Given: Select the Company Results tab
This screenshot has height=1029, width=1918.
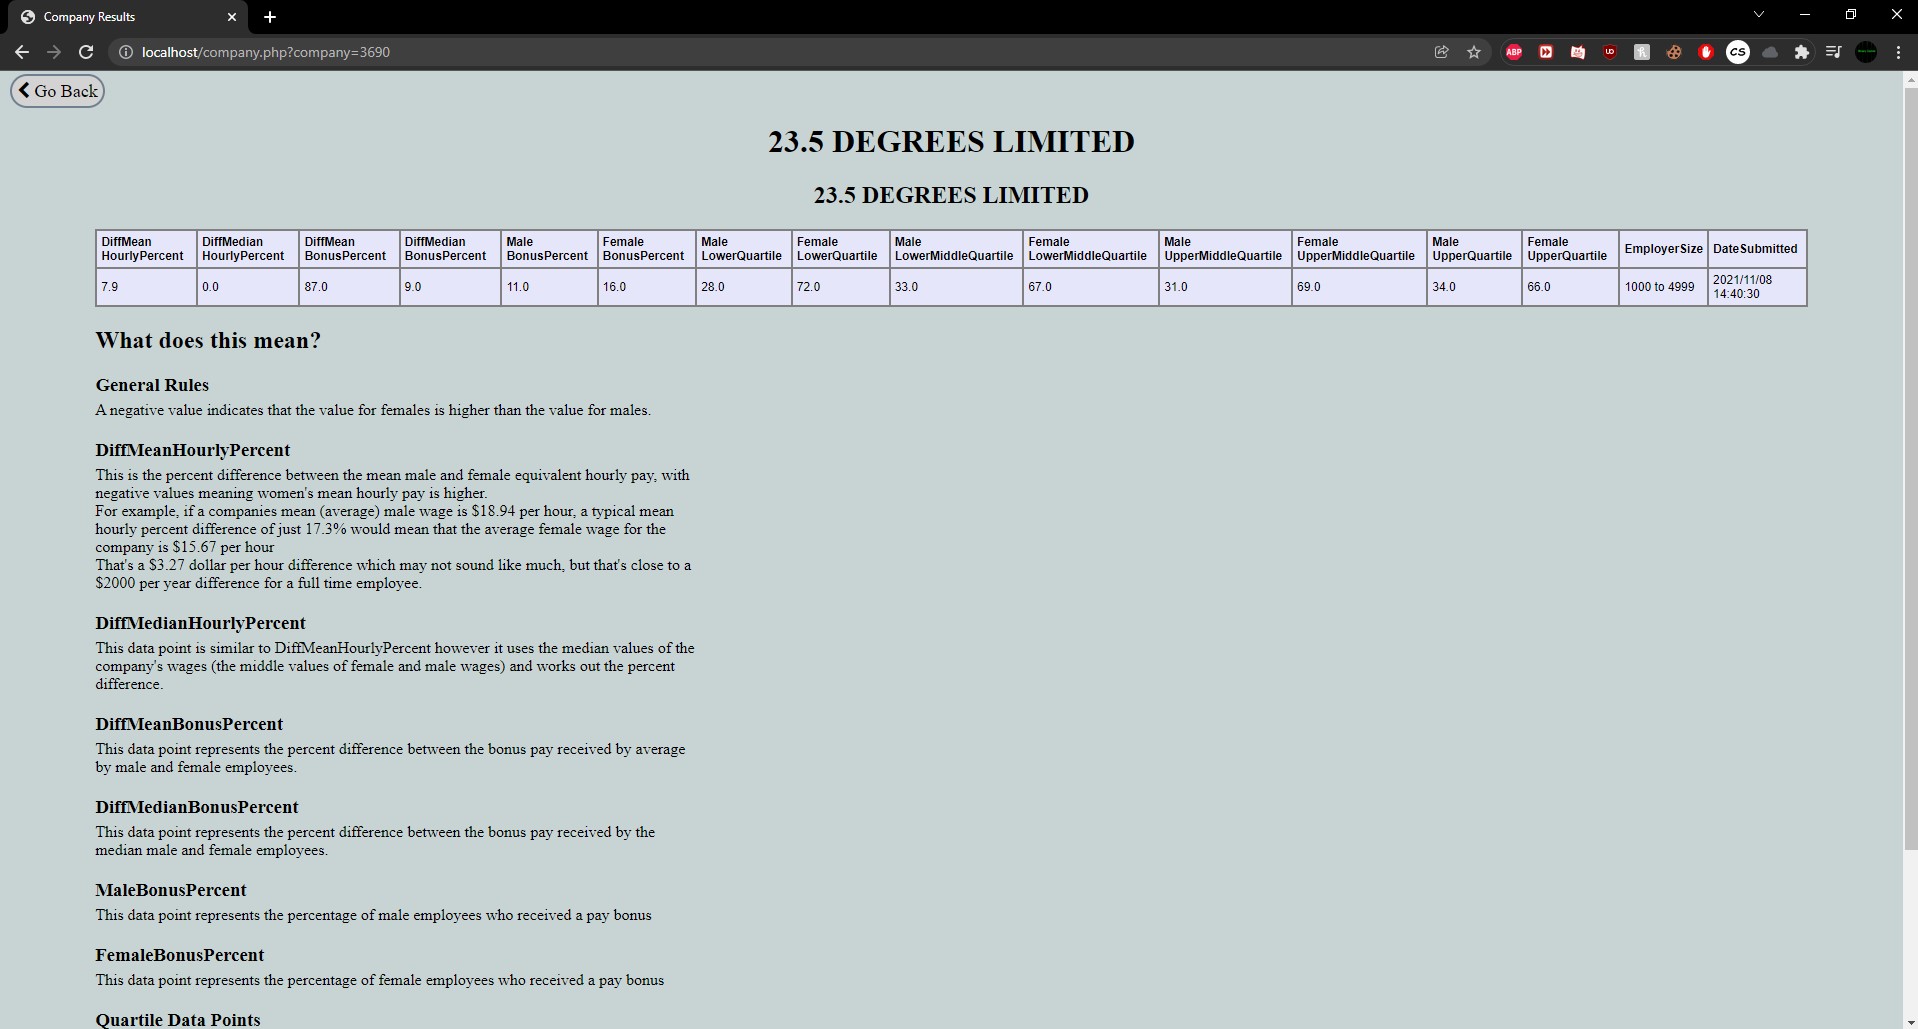Looking at the screenshot, I should (128, 17).
